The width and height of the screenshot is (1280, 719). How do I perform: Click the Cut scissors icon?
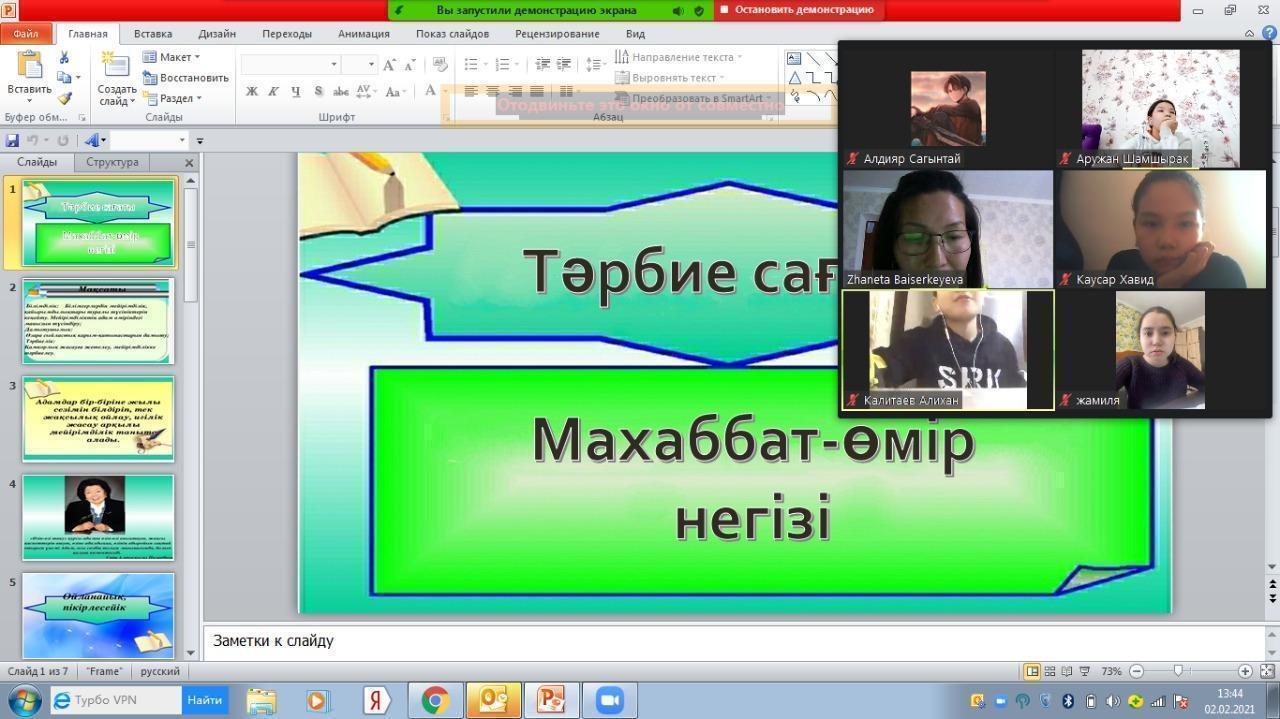[65, 58]
